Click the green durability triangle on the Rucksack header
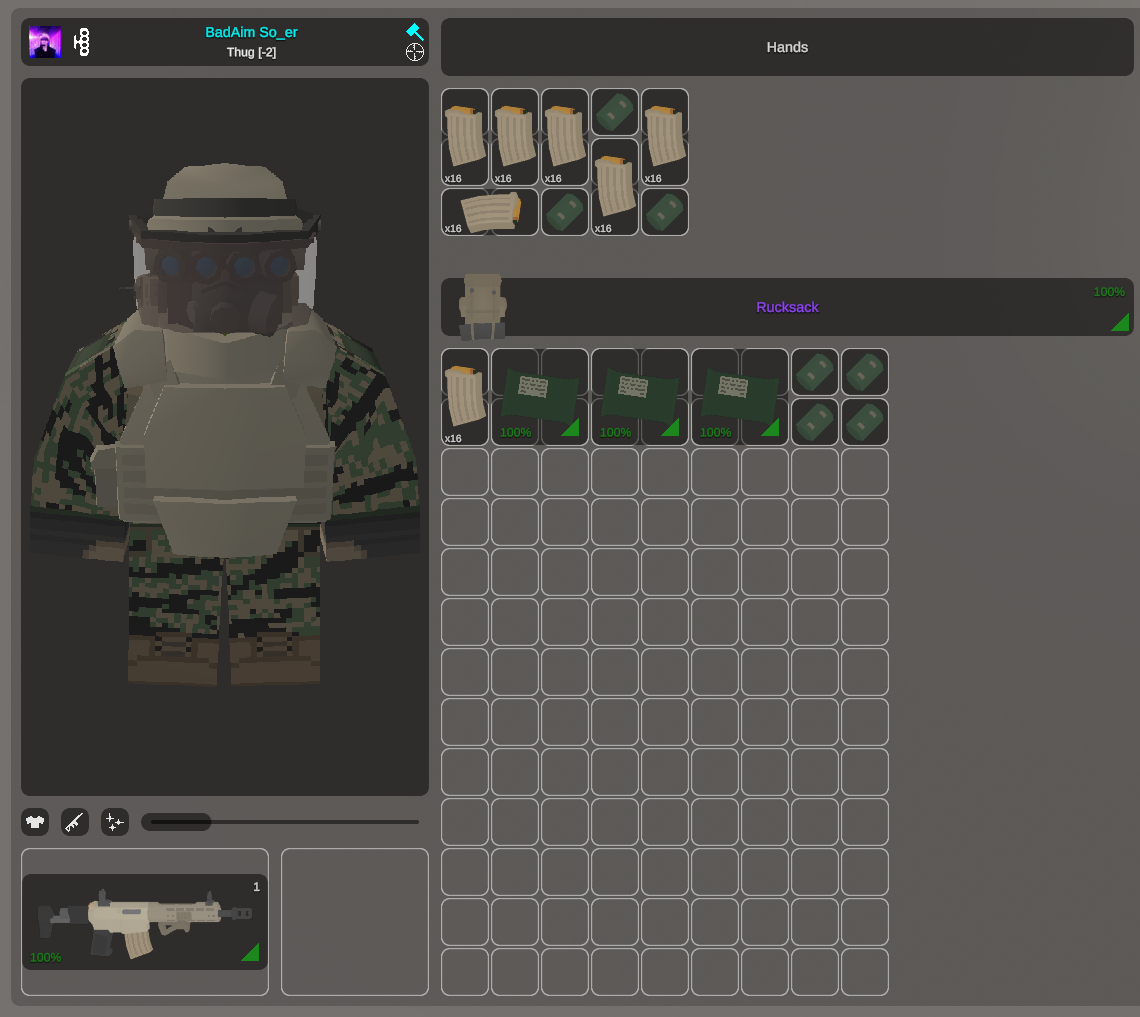The image size is (1140, 1017). tap(1122, 323)
